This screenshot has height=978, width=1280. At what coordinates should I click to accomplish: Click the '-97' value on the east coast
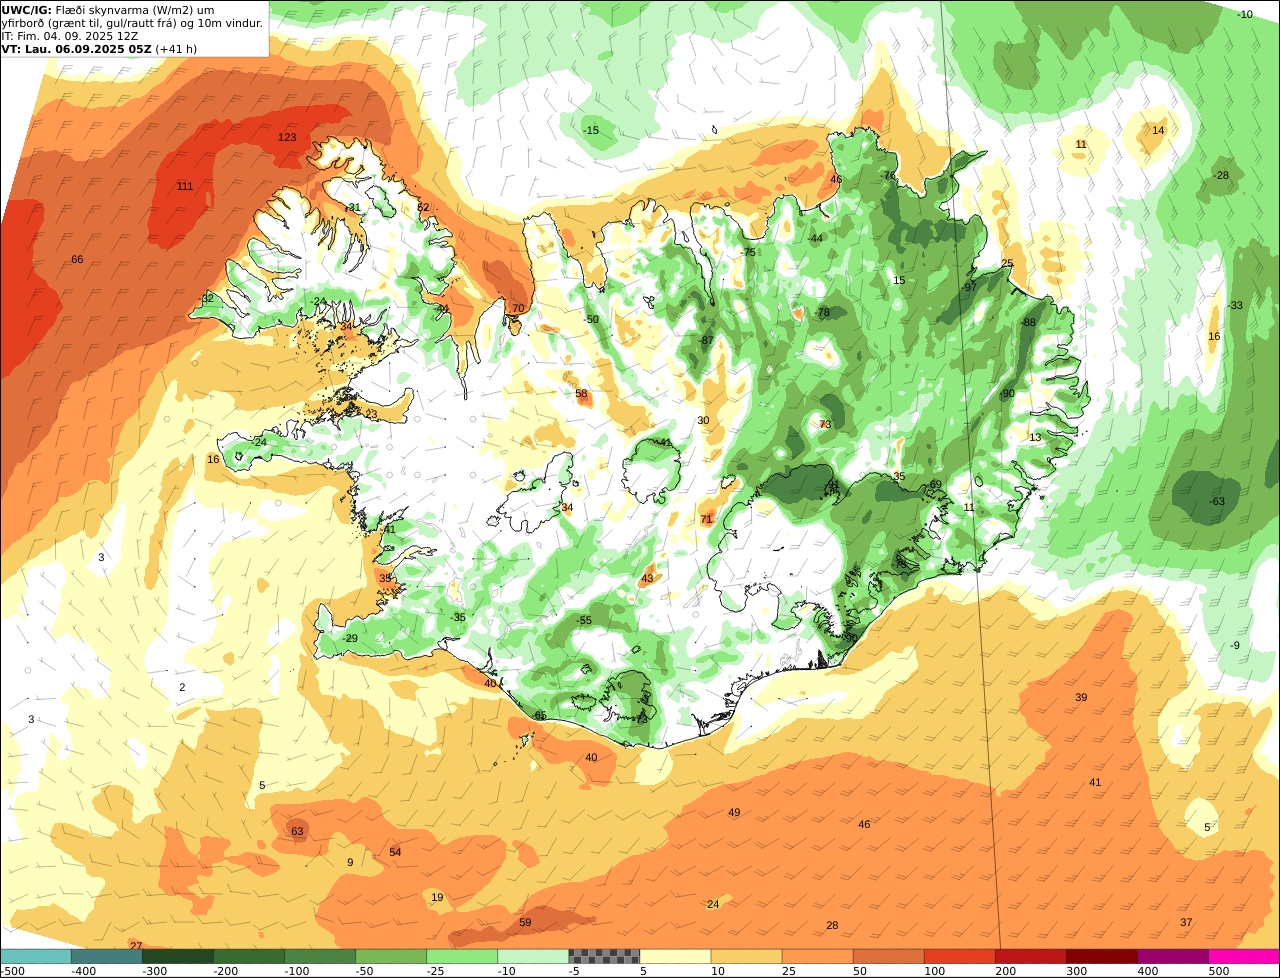[x=968, y=286]
